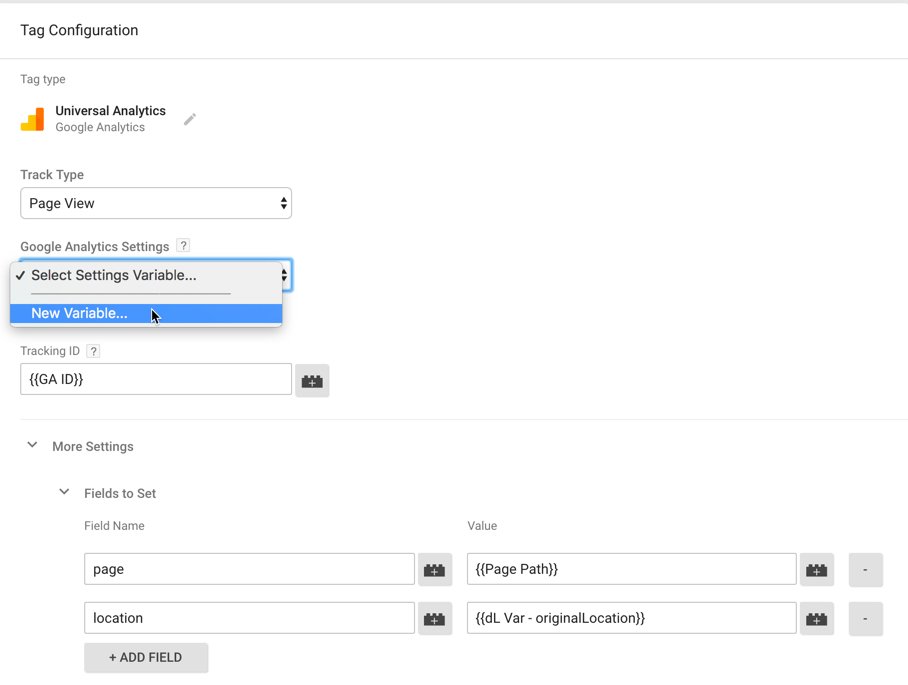908x685 pixels.
Task: Click the Tracking ID input with {{GA ID}}
Action: click(x=156, y=379)
